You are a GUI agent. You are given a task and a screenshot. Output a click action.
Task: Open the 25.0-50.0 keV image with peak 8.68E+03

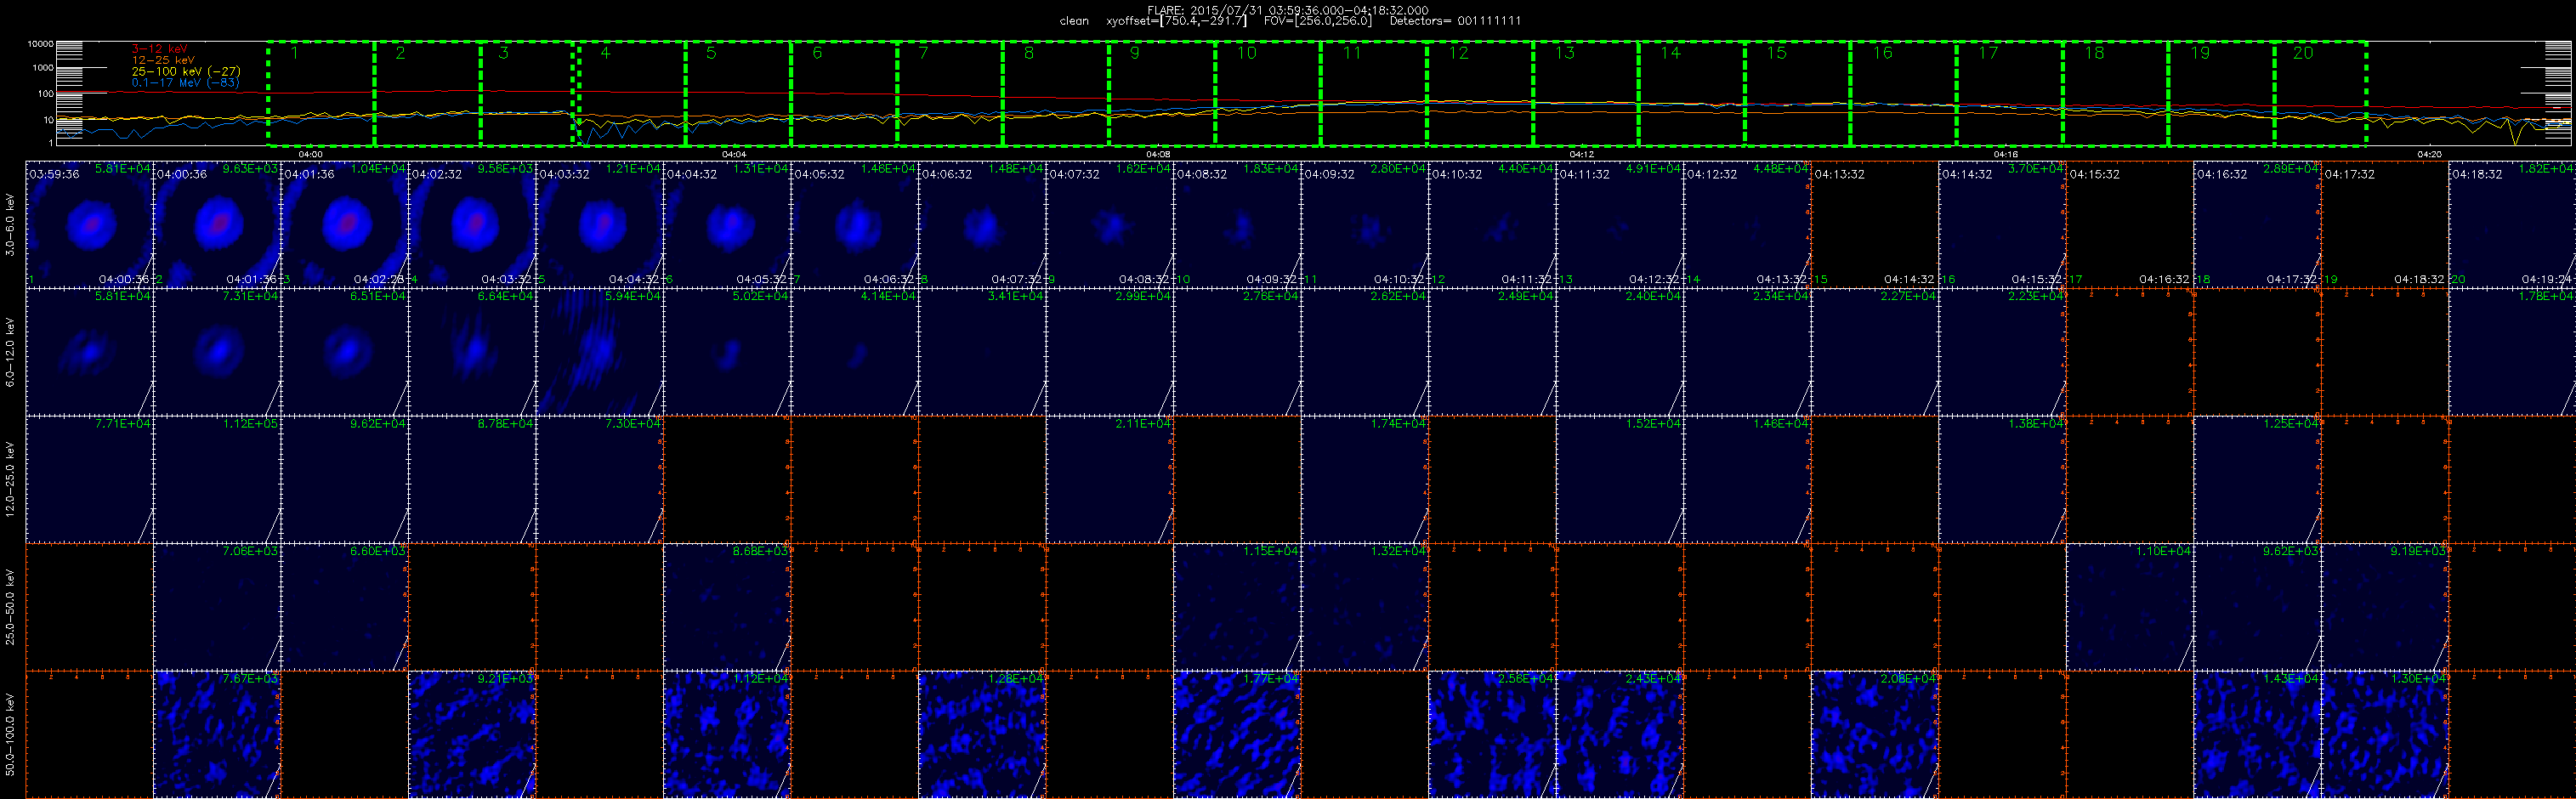(727, 607)
